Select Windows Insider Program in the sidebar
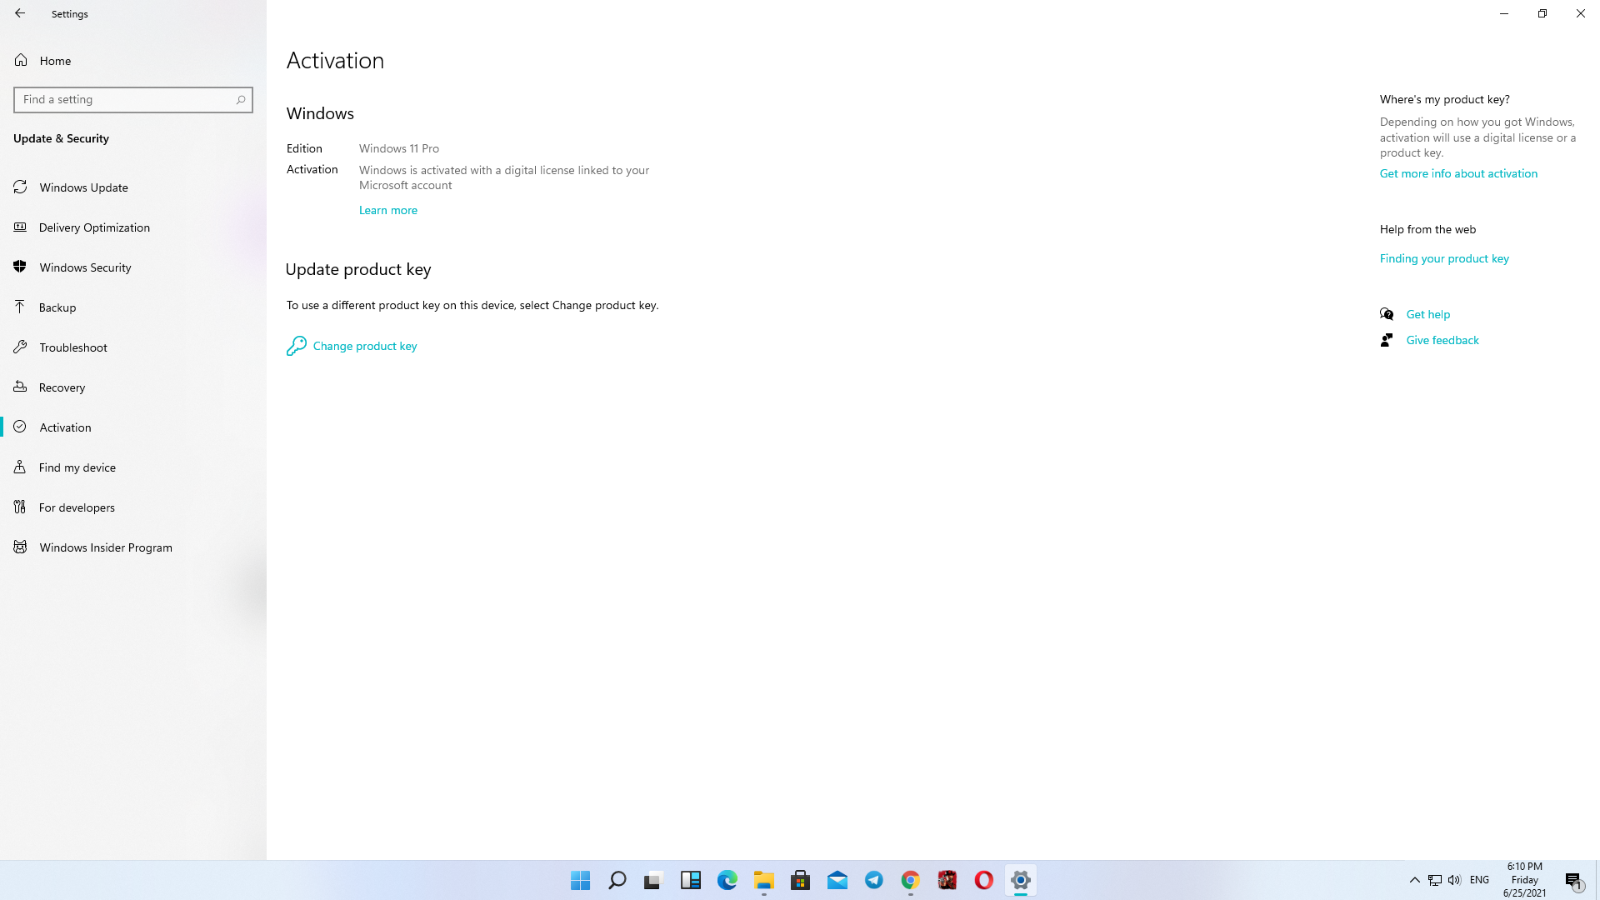Image resolution: width=1600 pixels, height=900 pixels. point(106,547)
